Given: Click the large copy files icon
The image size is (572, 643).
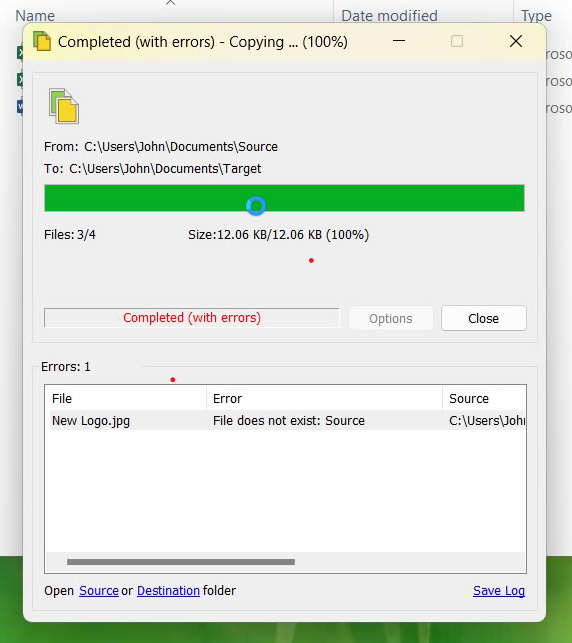Looking at the screenshot, I should click(x=64, y=106).
